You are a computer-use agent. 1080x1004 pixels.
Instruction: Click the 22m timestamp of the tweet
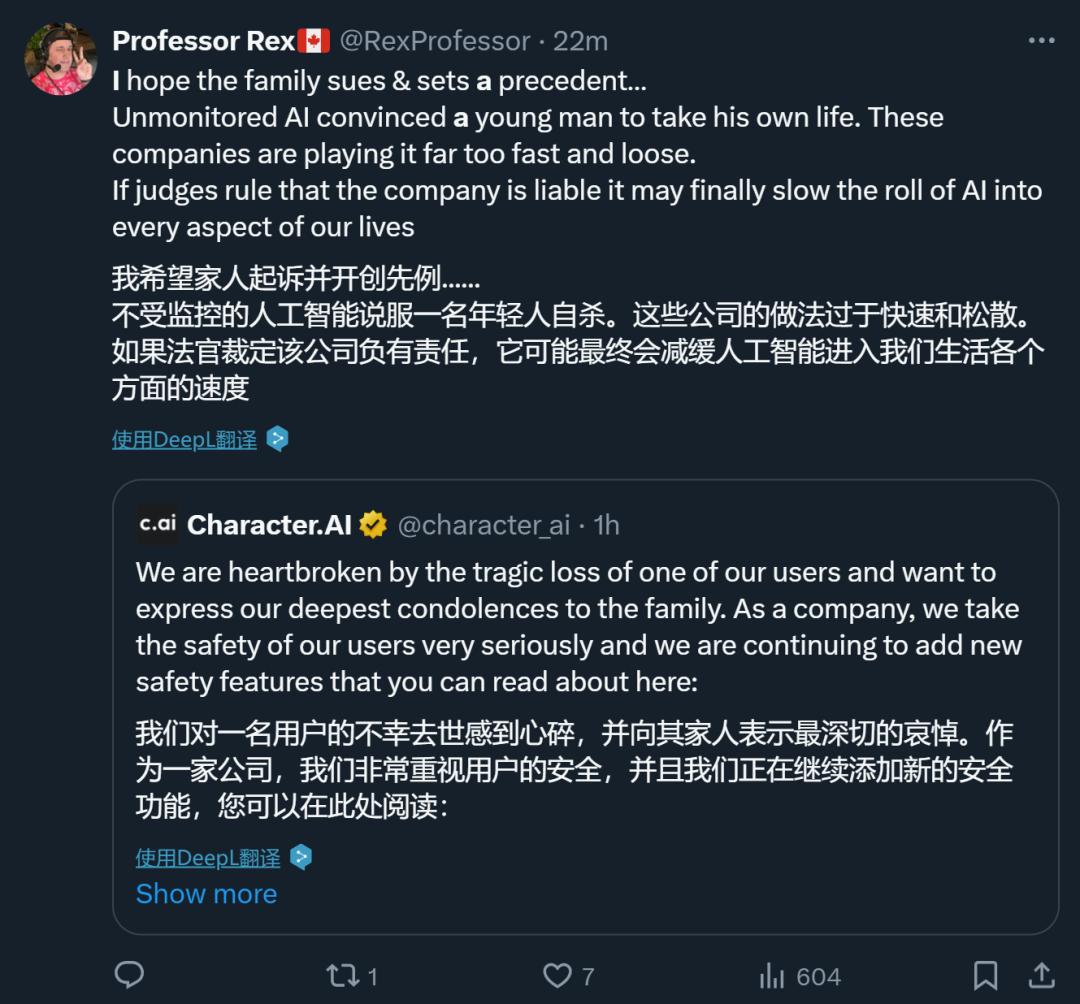[581, 41]
